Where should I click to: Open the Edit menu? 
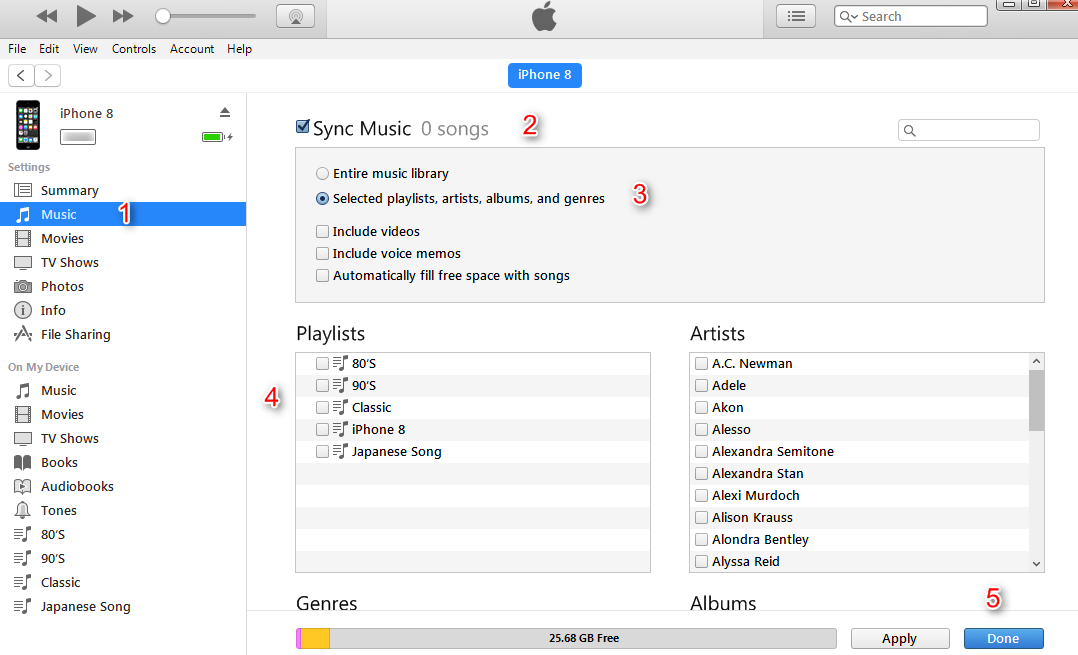coord(49,49)
